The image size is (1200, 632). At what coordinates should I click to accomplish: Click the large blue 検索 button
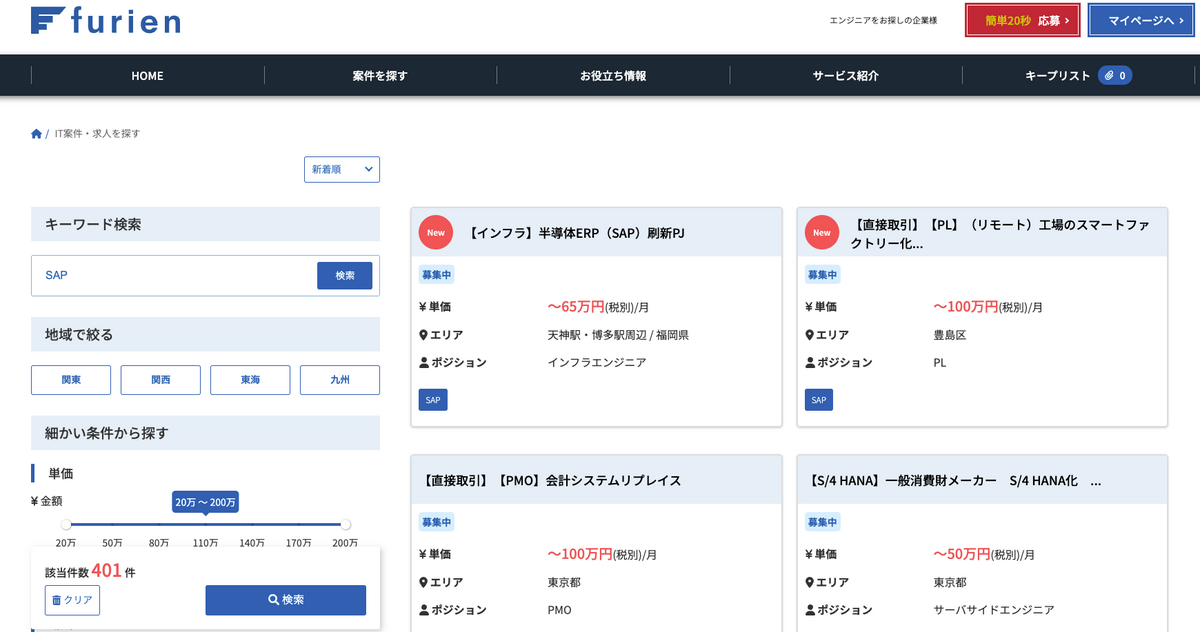coord(286,600)
